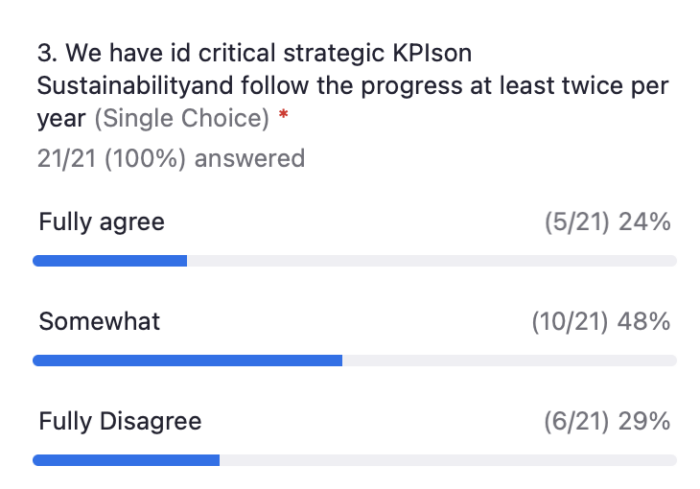Click blue filled part of Fully Disagree bar
700x489 pixels.
(126, 460)
